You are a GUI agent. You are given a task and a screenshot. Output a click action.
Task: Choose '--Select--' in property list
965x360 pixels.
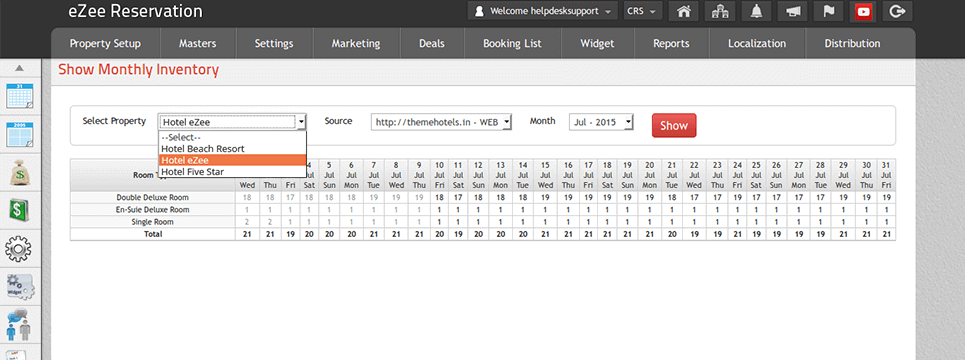[233, 137]
